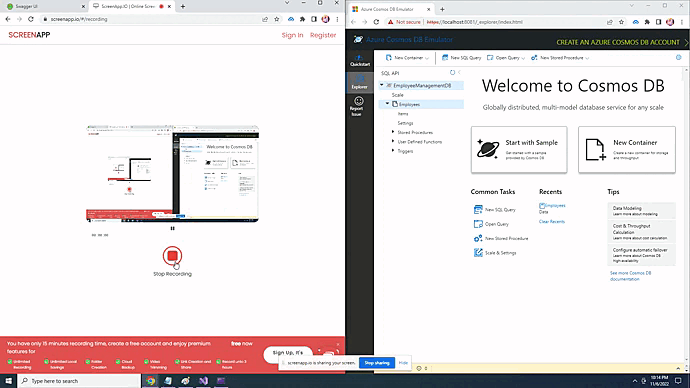This screenshot has height=388, width=690.
Task: Click Open Query under Common Tasks
Action: pos(491,224)
